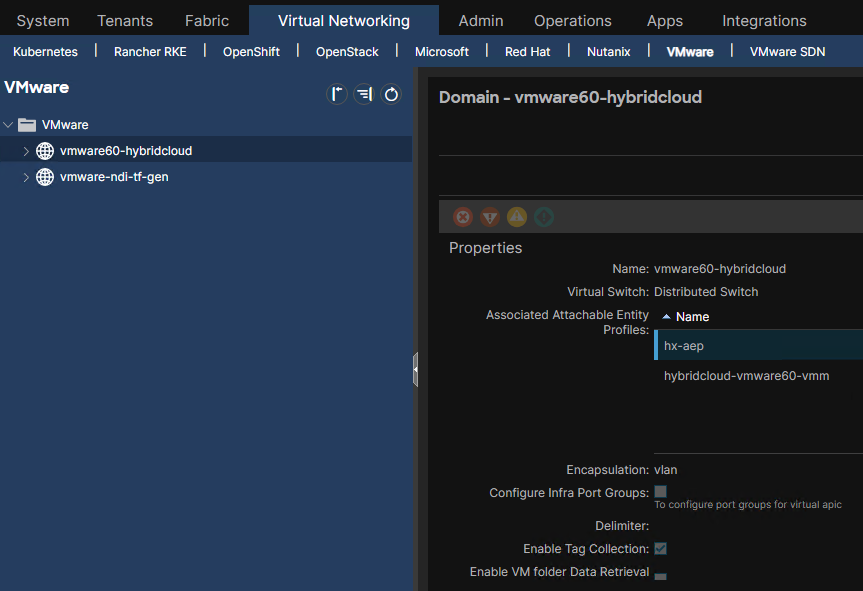Select the hx-aep profile row
This screenshot has height=591, width=863.
758,346
